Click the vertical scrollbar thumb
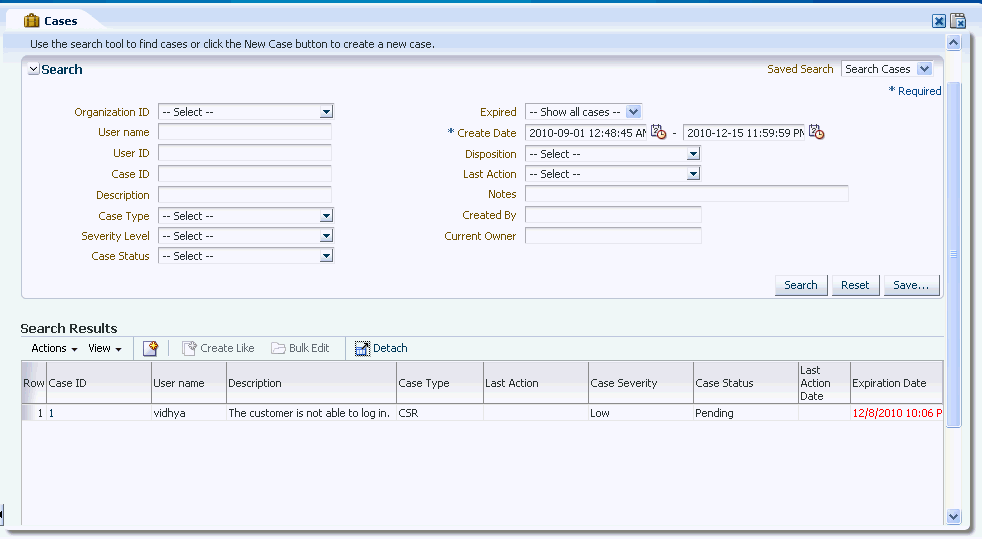Screen dimensions: 982x539 pos(953,254)
